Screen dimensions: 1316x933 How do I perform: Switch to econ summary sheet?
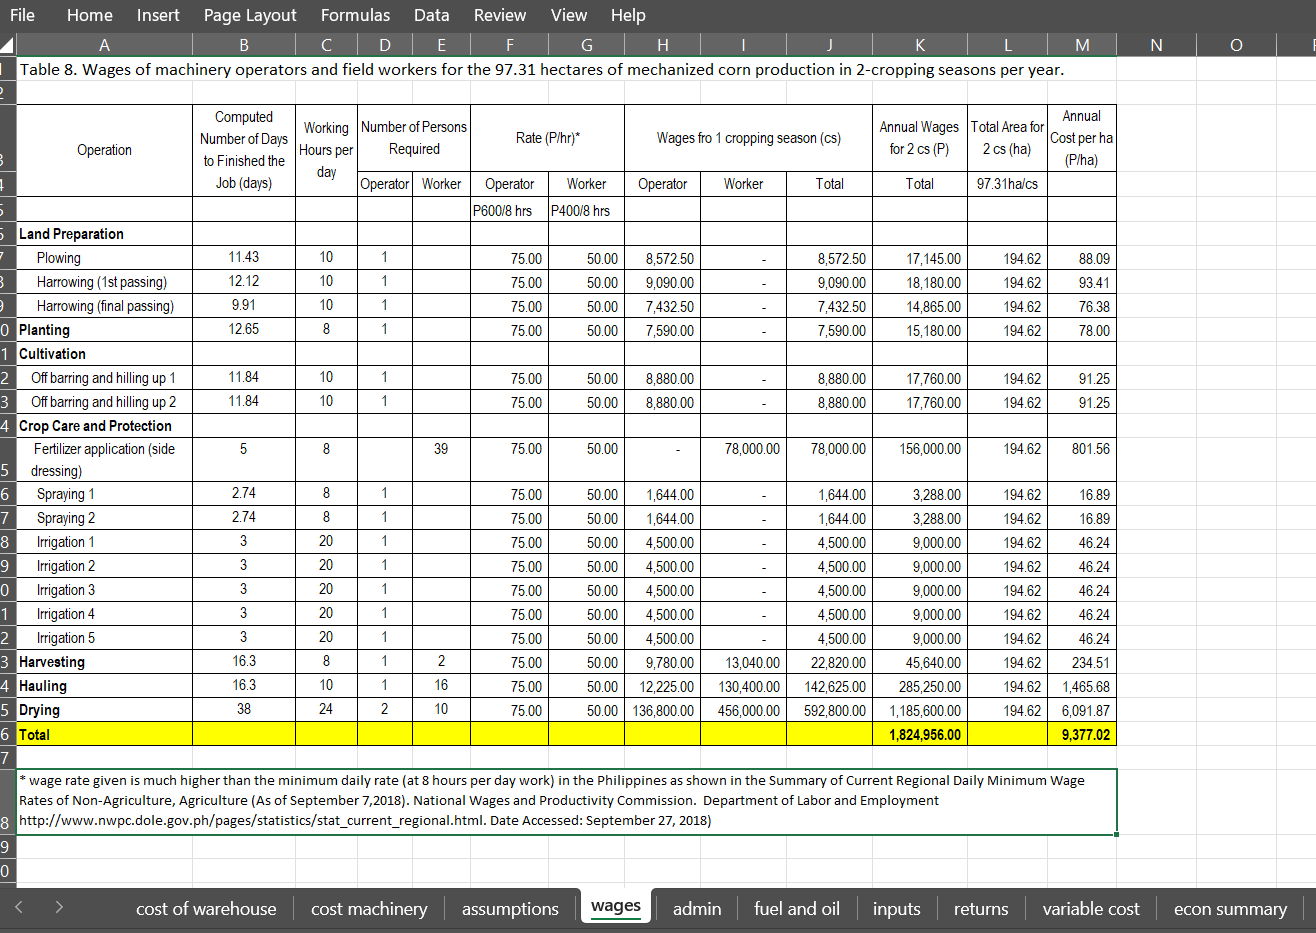(1230, 909)
